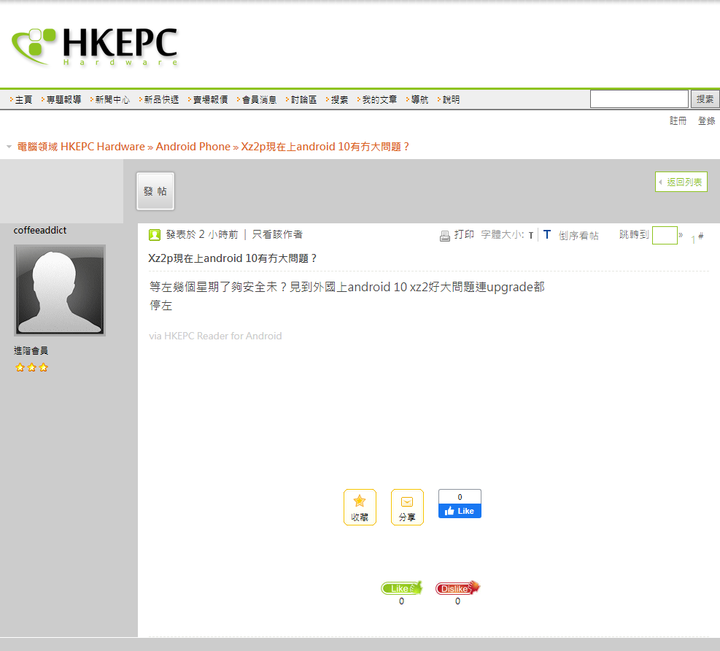Open the 新聞中心 menu item

112,100
